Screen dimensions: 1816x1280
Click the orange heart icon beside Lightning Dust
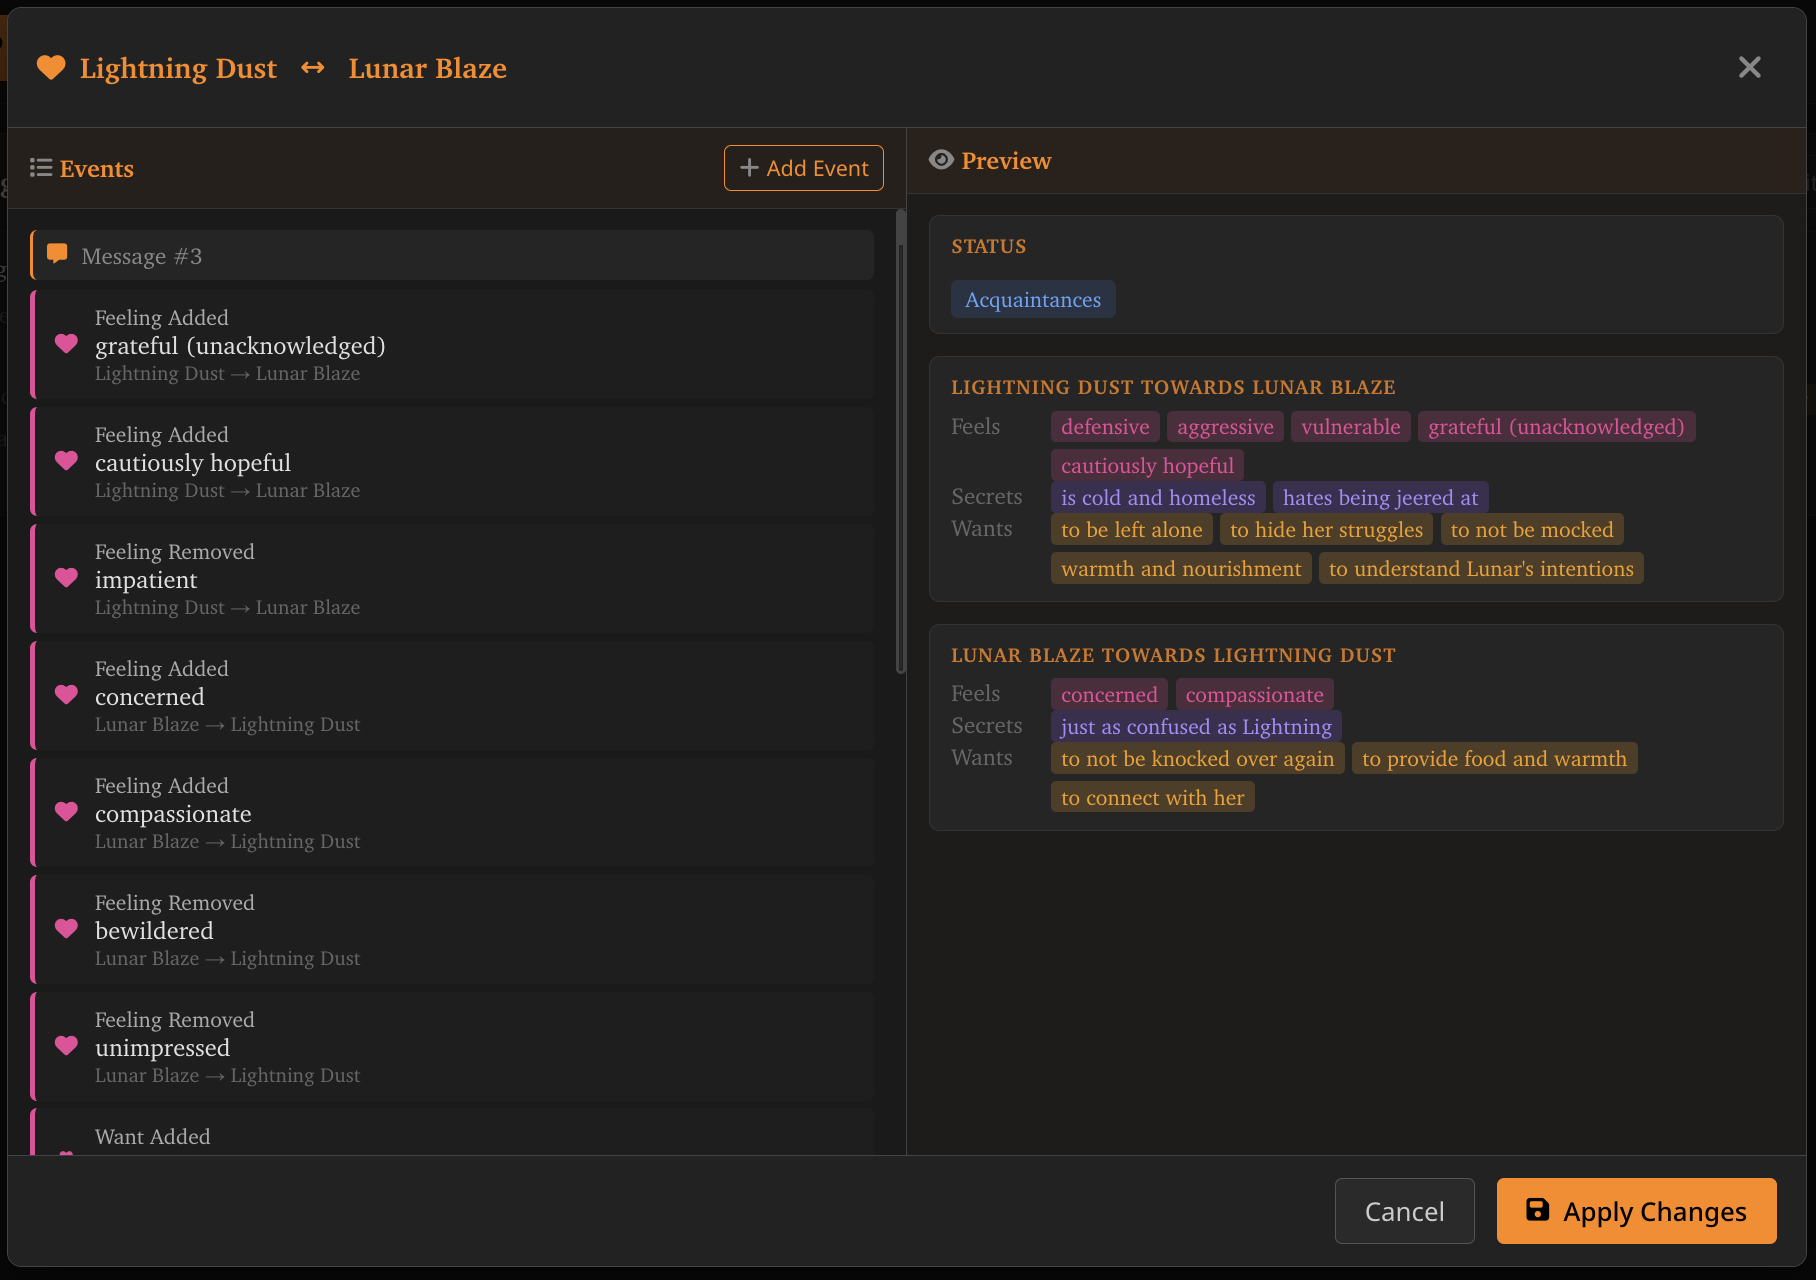[51, 68]
